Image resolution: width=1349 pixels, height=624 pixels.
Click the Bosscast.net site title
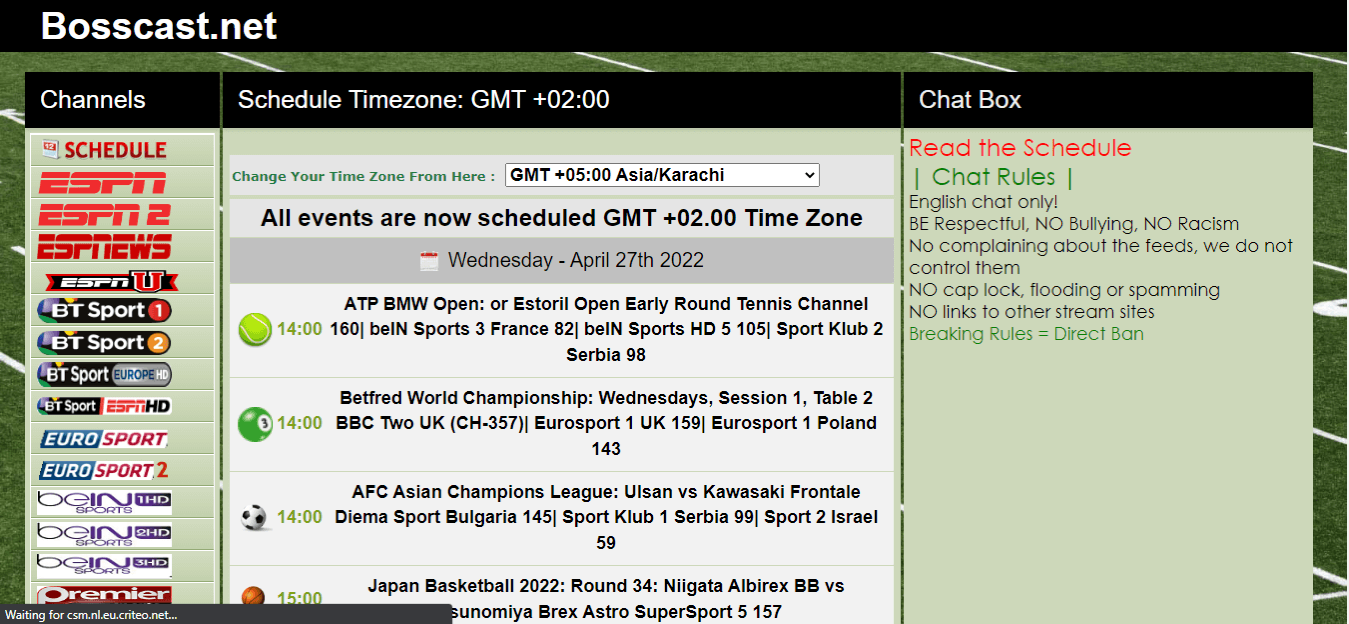[159, 26]
